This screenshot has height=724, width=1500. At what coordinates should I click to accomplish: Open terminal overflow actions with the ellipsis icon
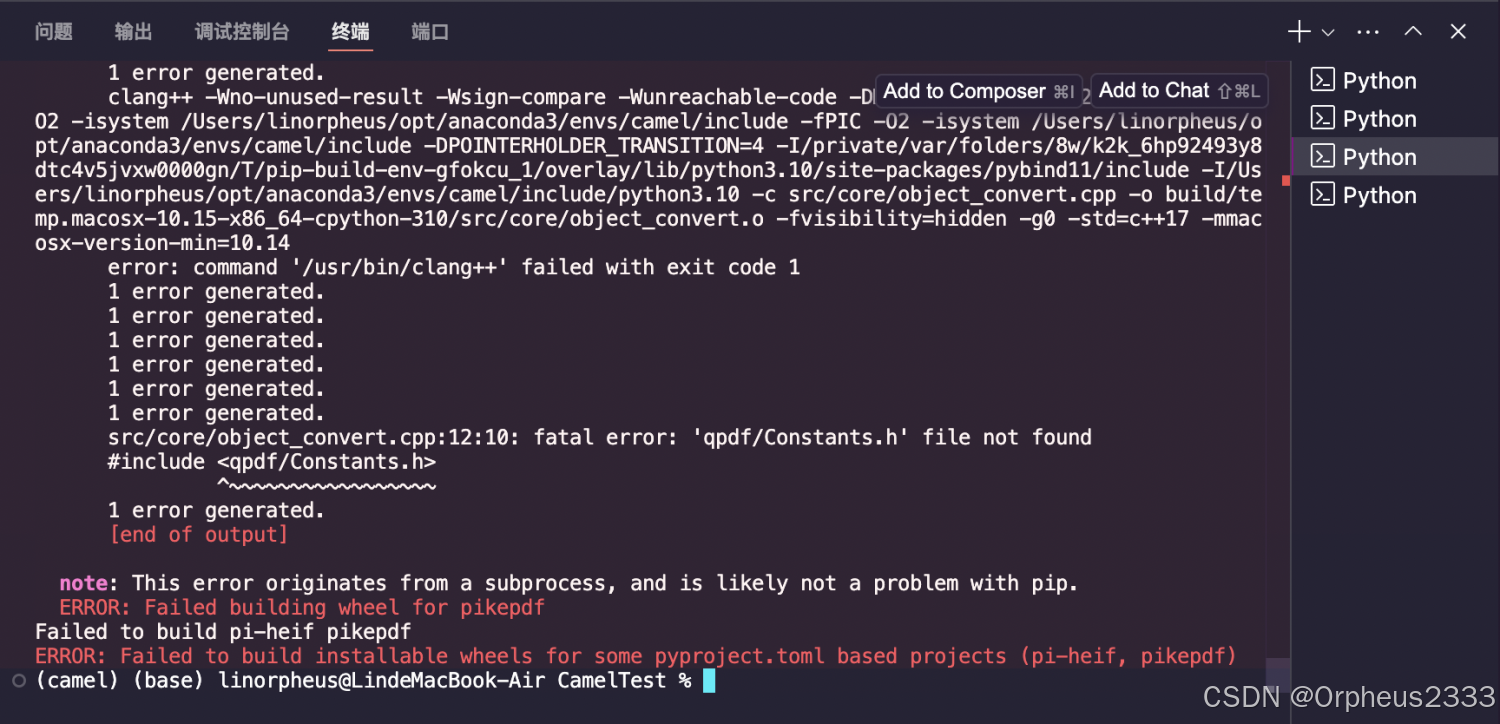tap(1368, 31)
